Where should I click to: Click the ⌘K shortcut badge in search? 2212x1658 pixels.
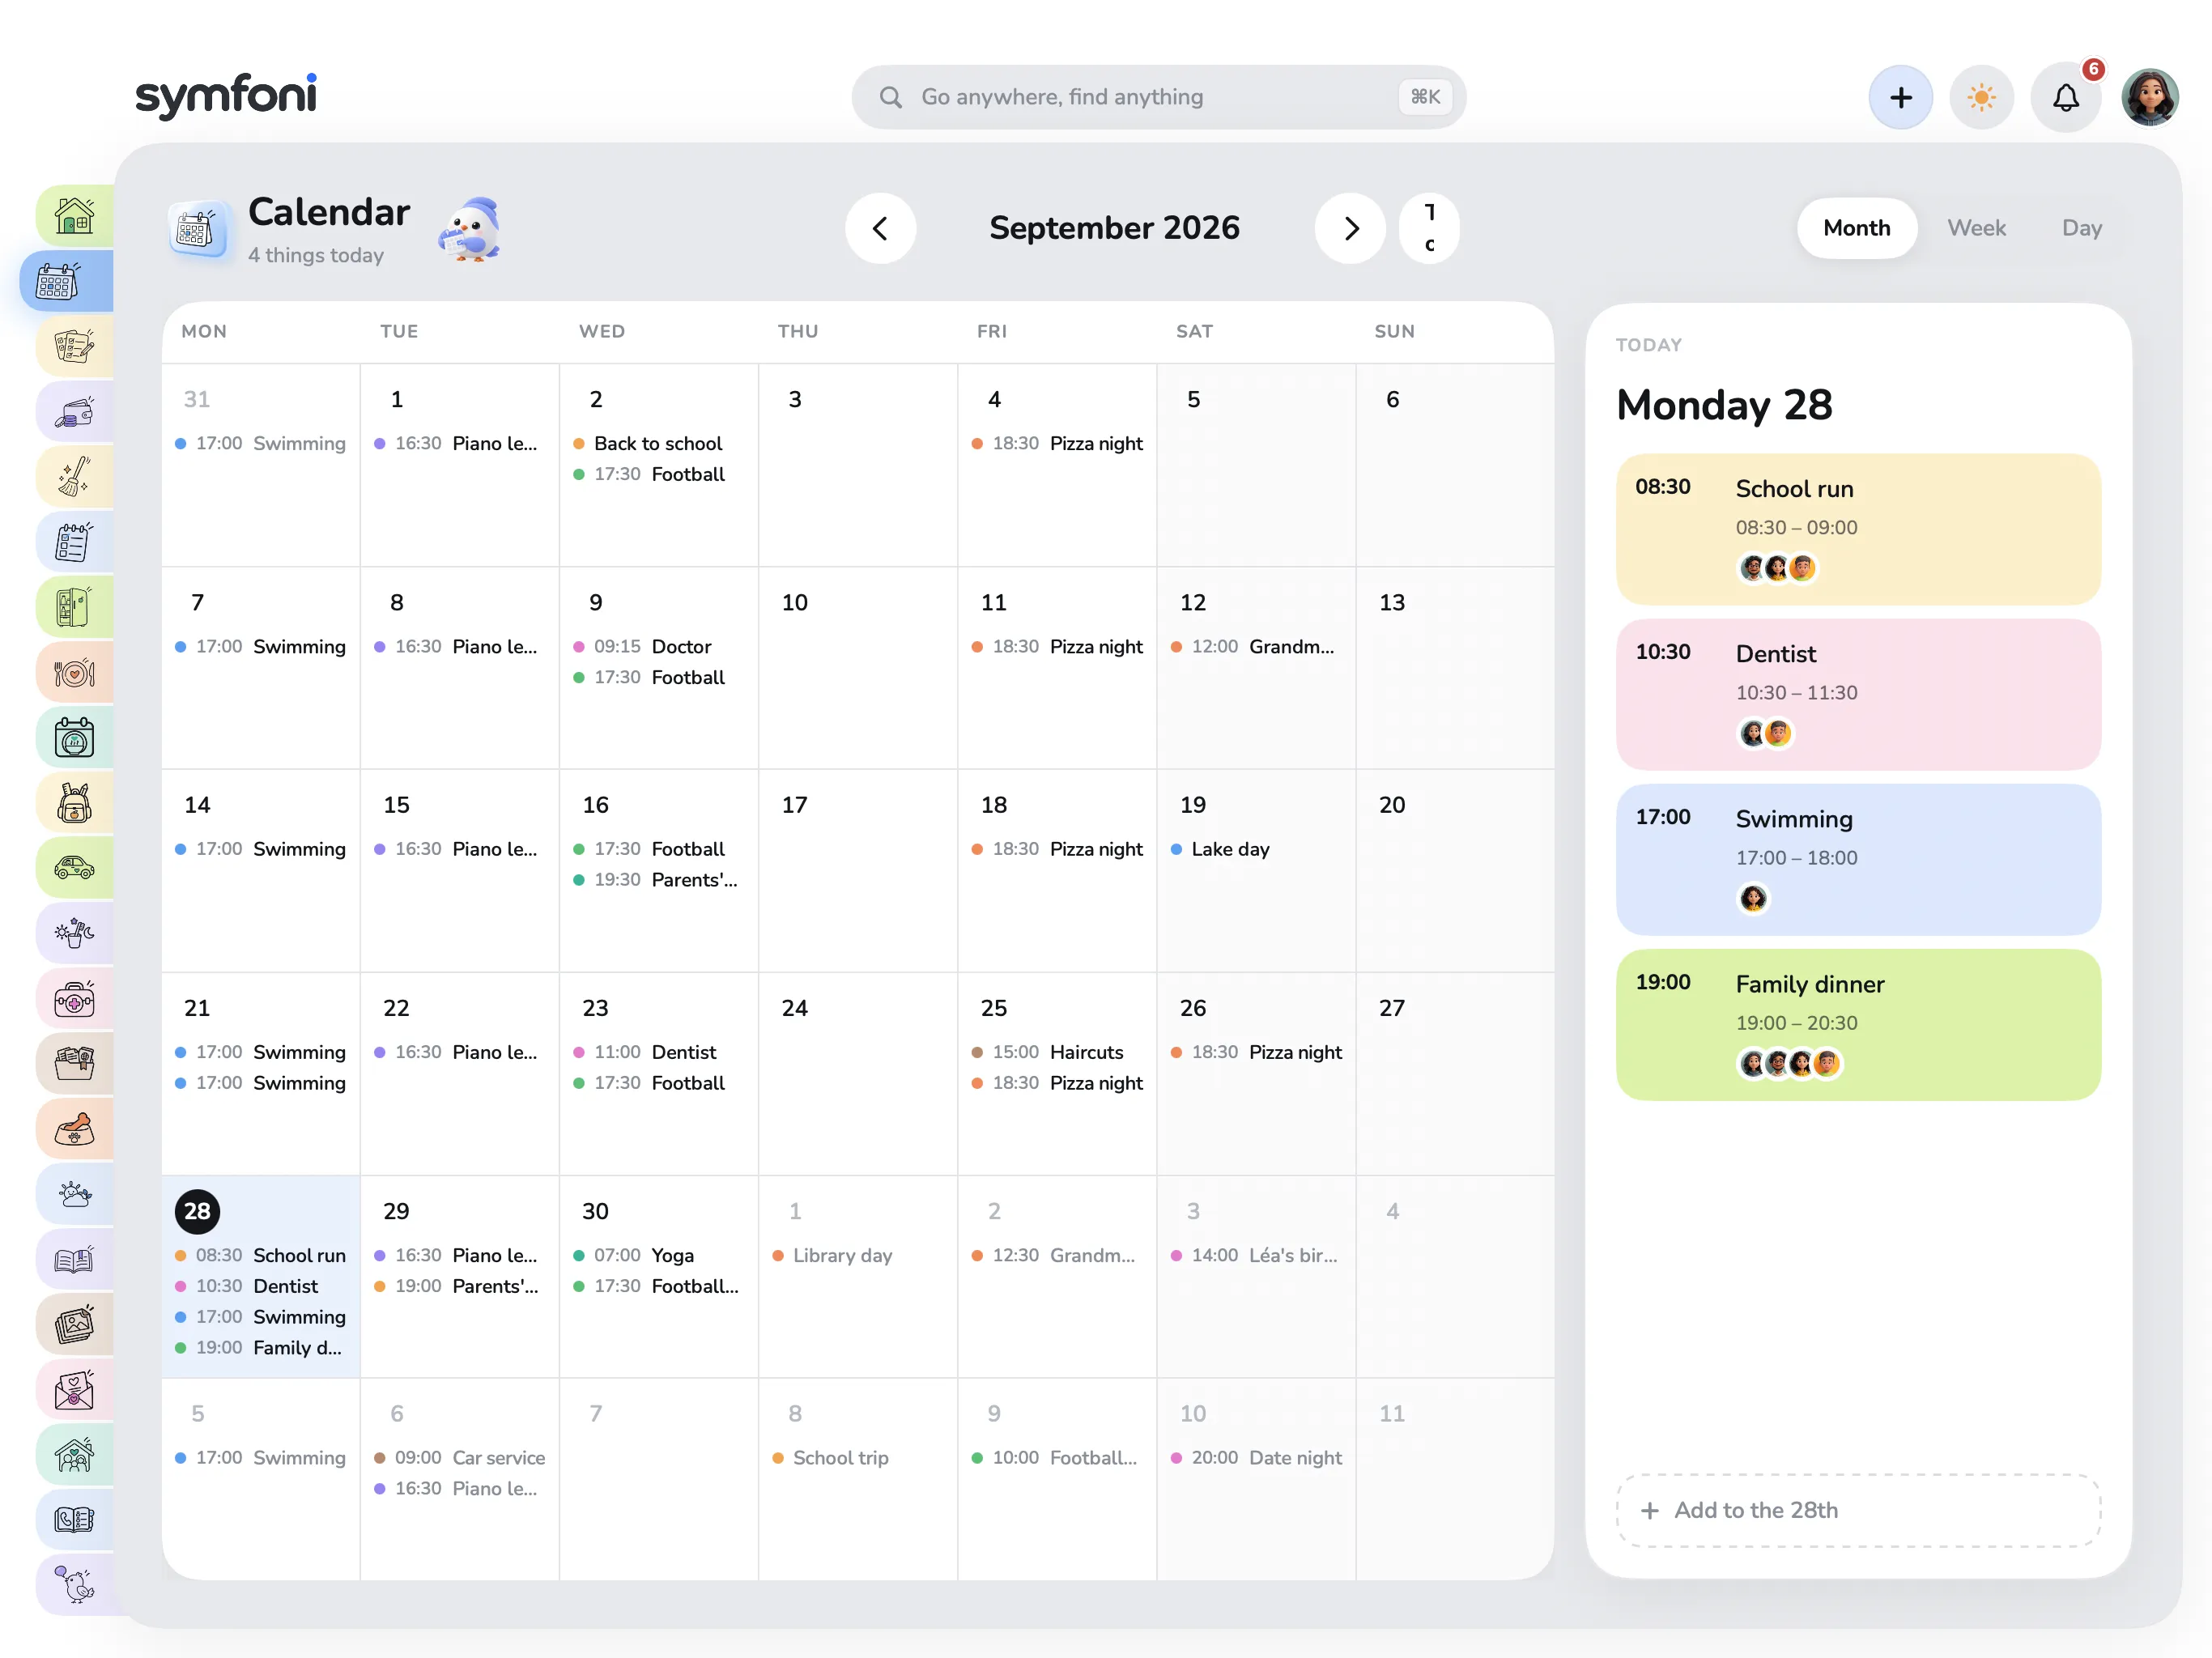click(1425, 97)
